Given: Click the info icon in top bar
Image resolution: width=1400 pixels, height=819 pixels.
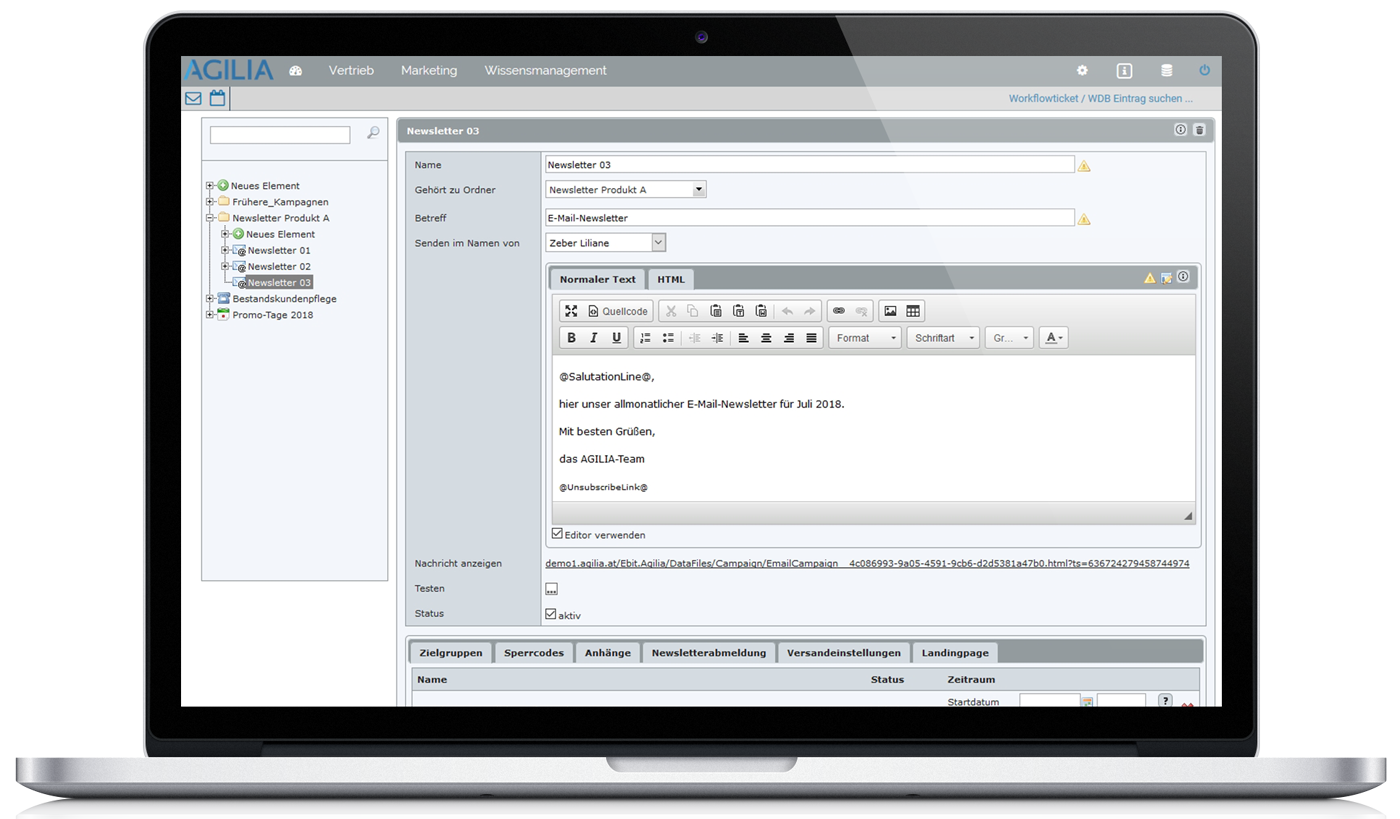Looking at the screenshot, I should [x=1124, y=71].
